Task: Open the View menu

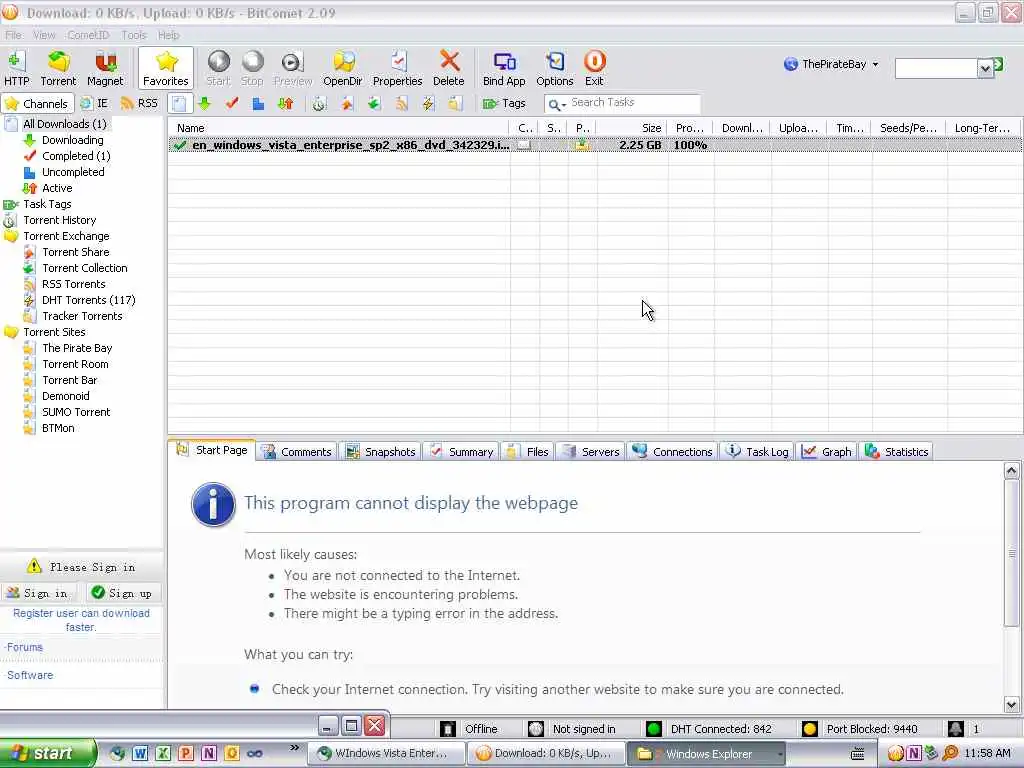Action: click(x=44, y=35)
